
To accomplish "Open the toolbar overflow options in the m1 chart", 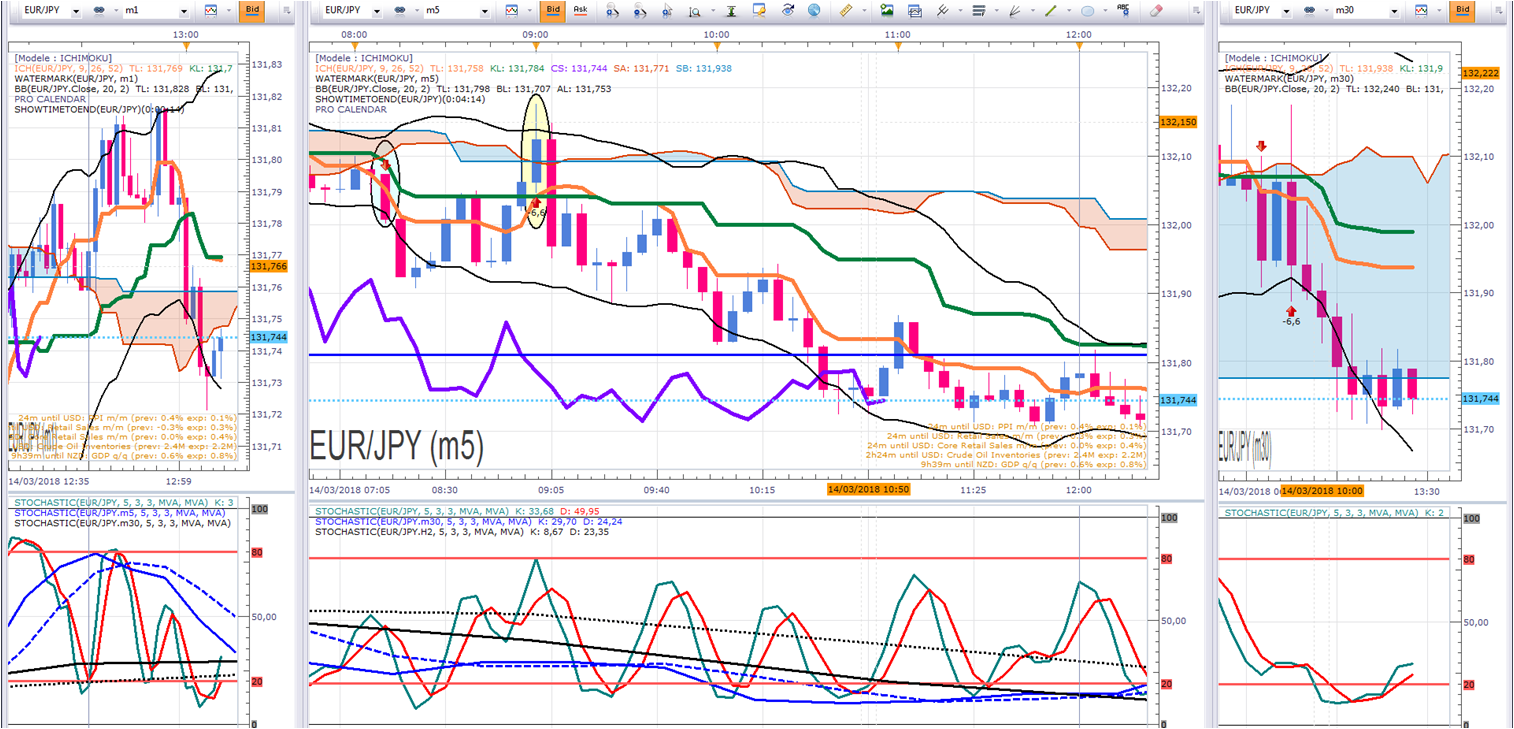I will [x=288, y=11].
